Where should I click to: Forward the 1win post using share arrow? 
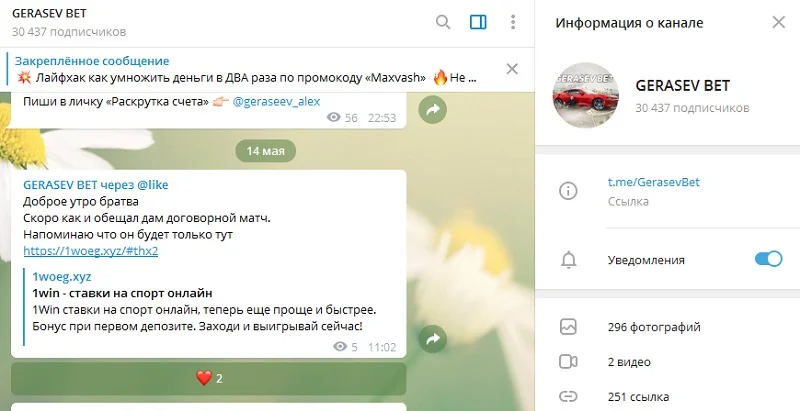[433, 339]
